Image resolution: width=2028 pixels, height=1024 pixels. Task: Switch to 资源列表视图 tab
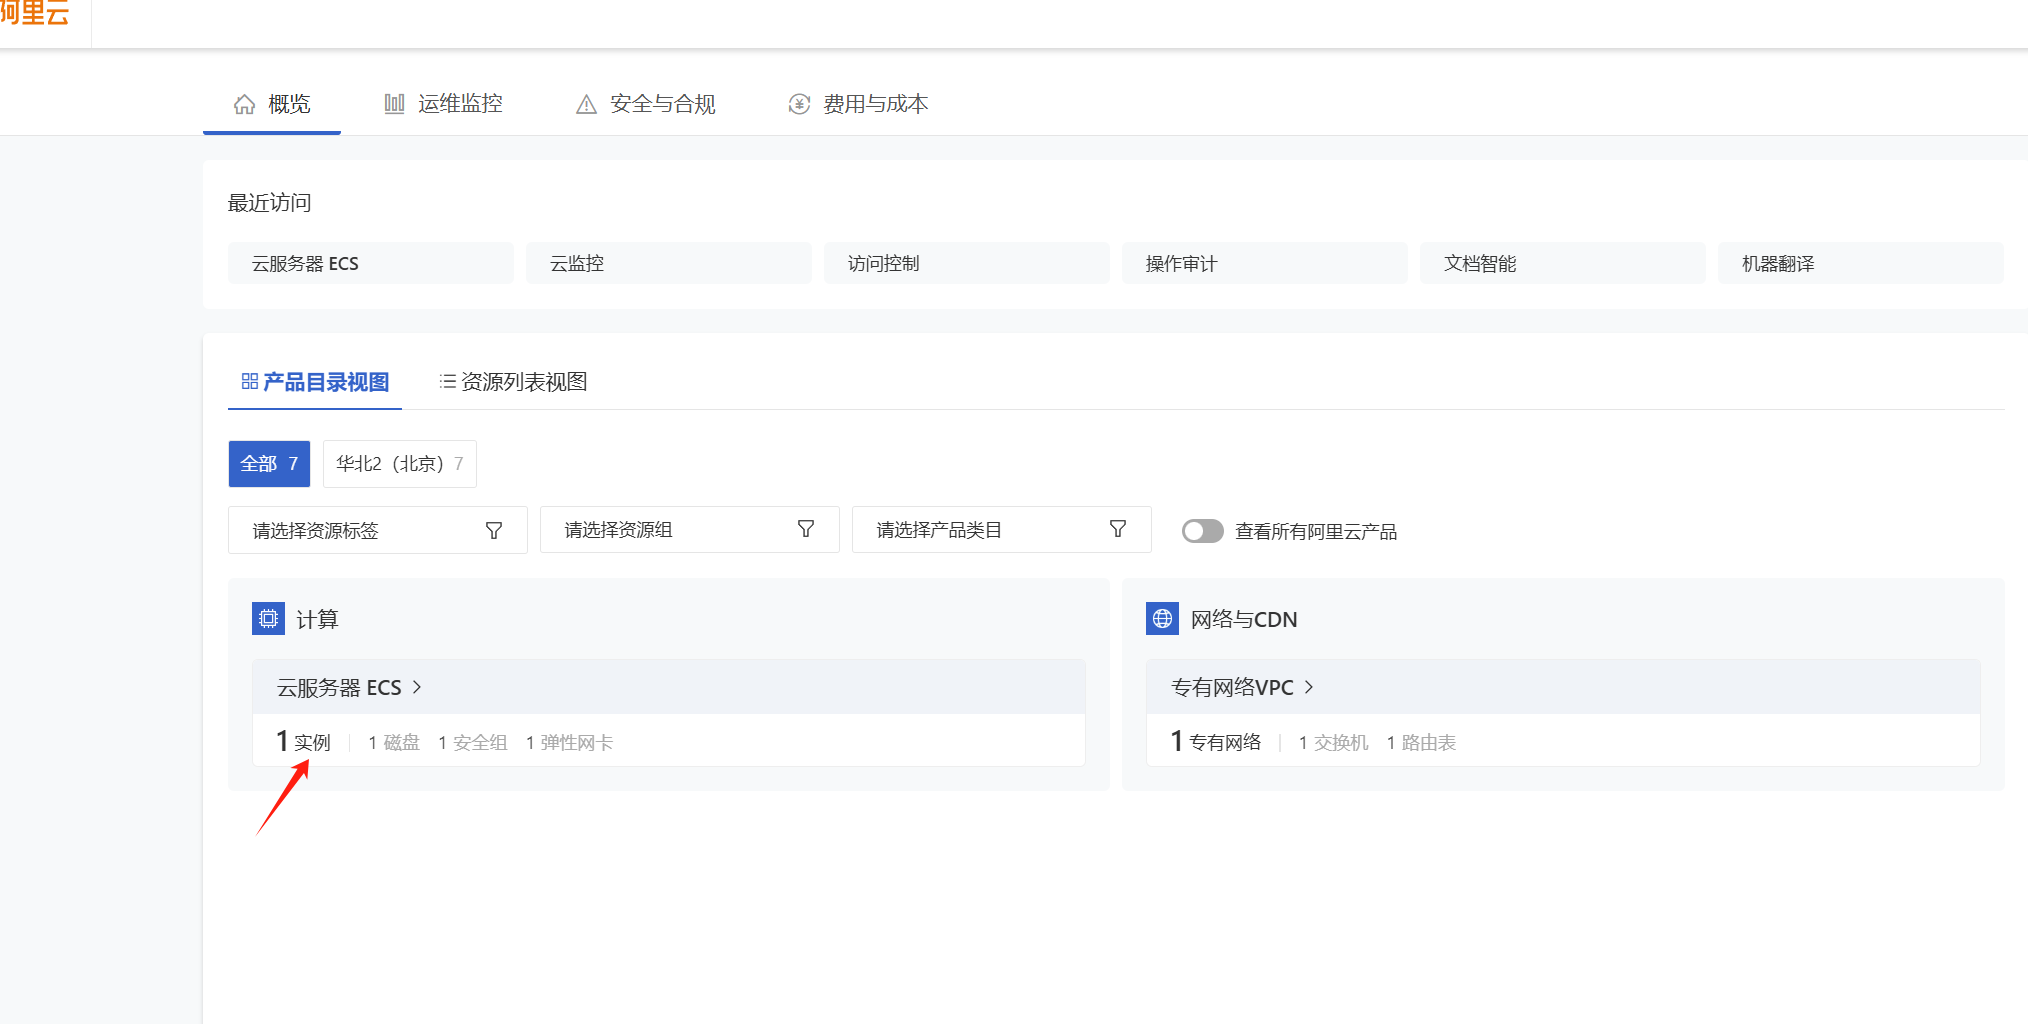(513, 382)
